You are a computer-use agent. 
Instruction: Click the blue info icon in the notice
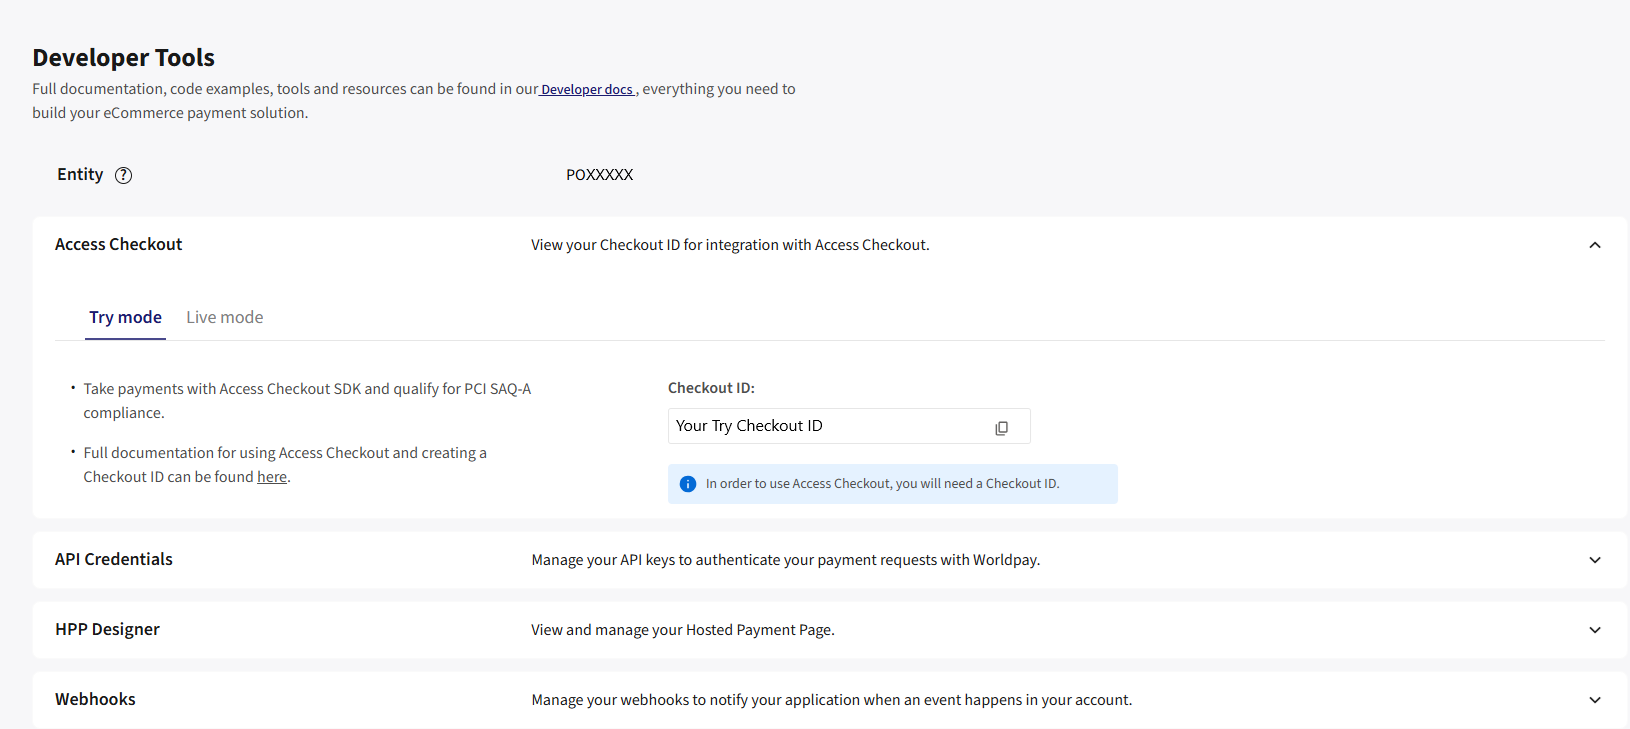click(688, 484)
